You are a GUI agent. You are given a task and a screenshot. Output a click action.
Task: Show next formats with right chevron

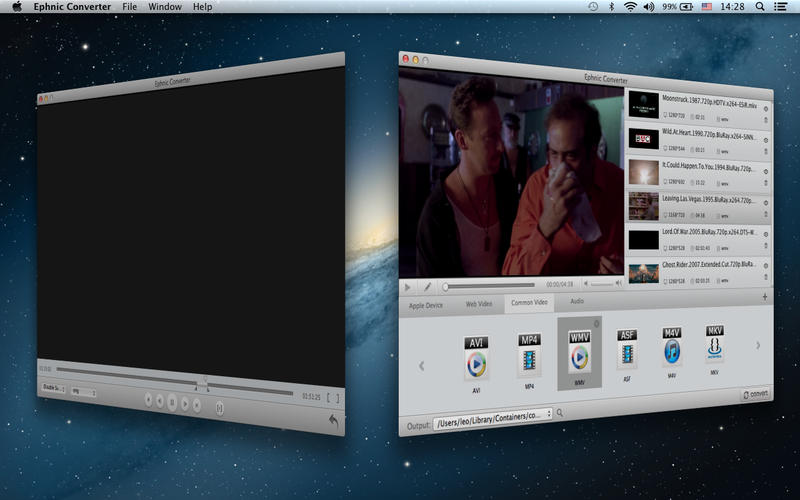(x=758, y=345)
